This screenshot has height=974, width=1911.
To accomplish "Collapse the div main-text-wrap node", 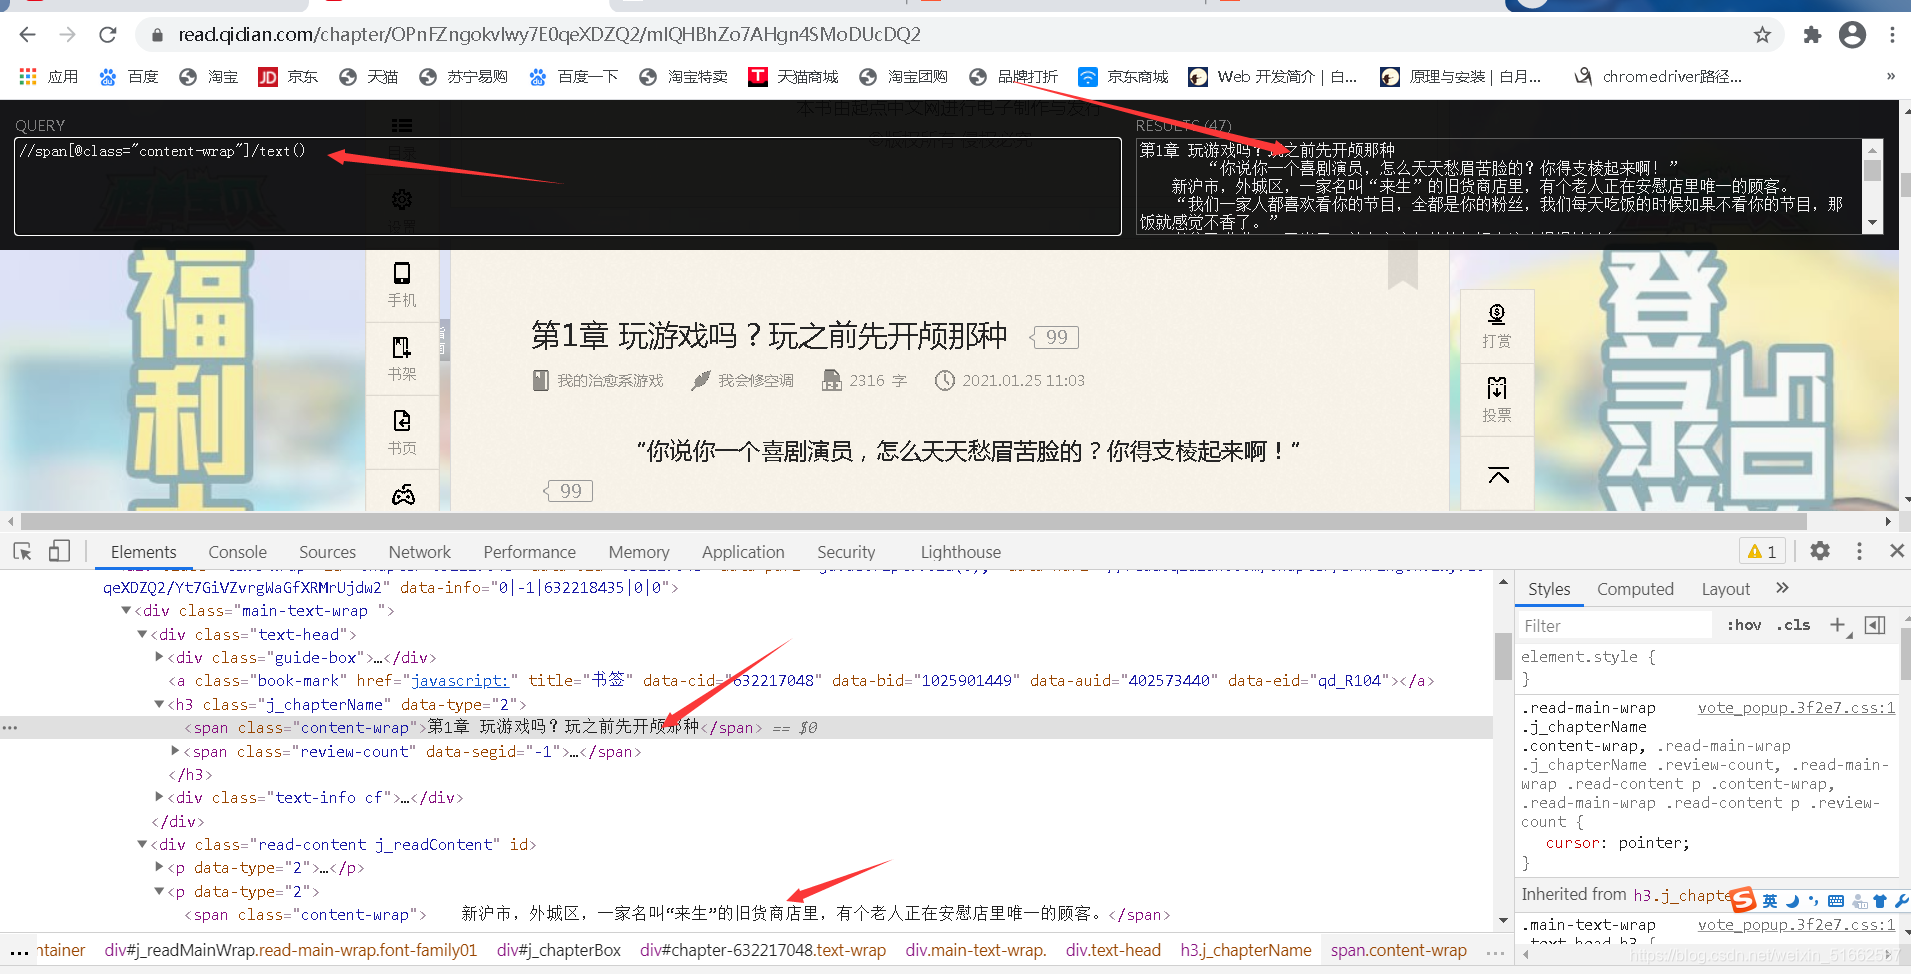I will pos(126,611).
